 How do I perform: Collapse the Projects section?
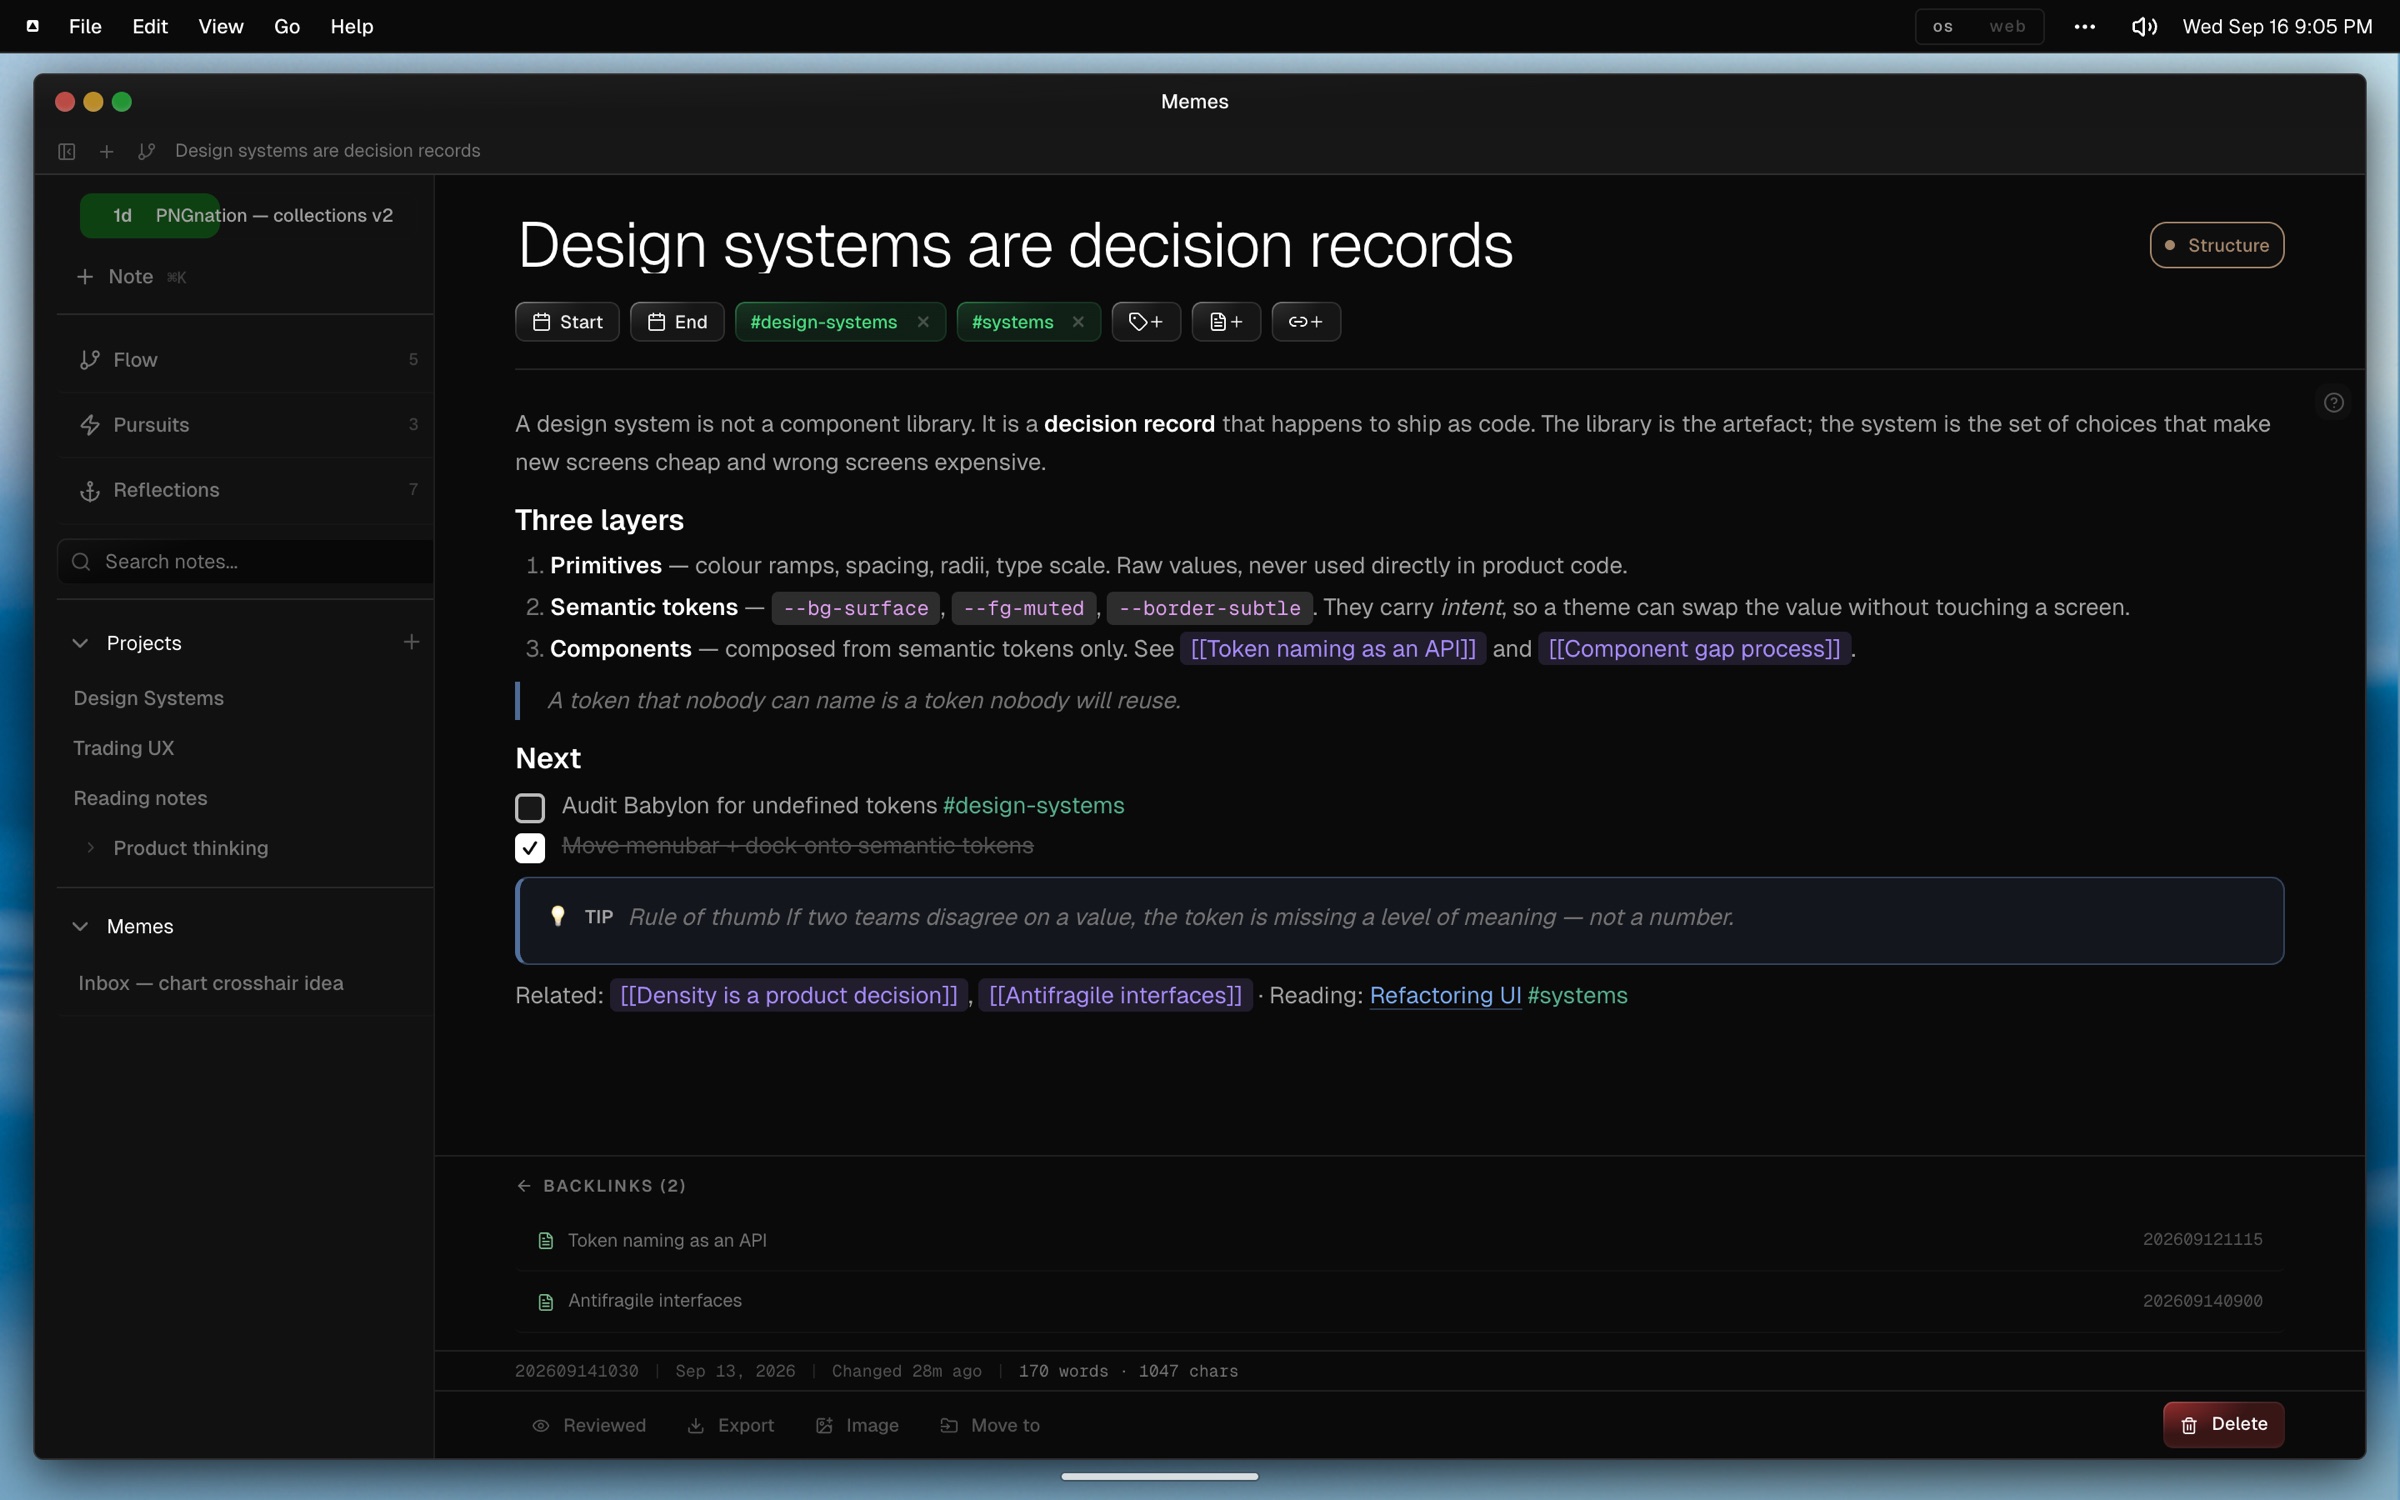[x=81, y=643]
